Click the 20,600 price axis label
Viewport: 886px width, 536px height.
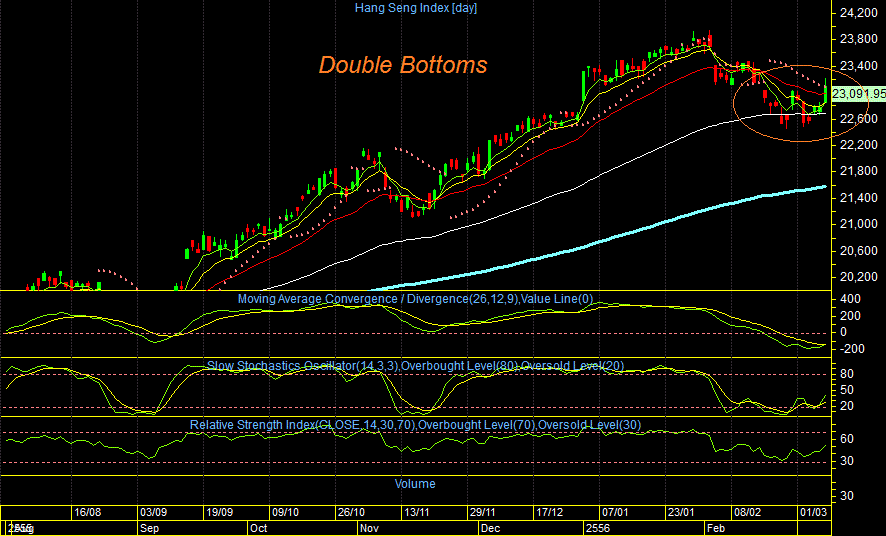[859, 251]
